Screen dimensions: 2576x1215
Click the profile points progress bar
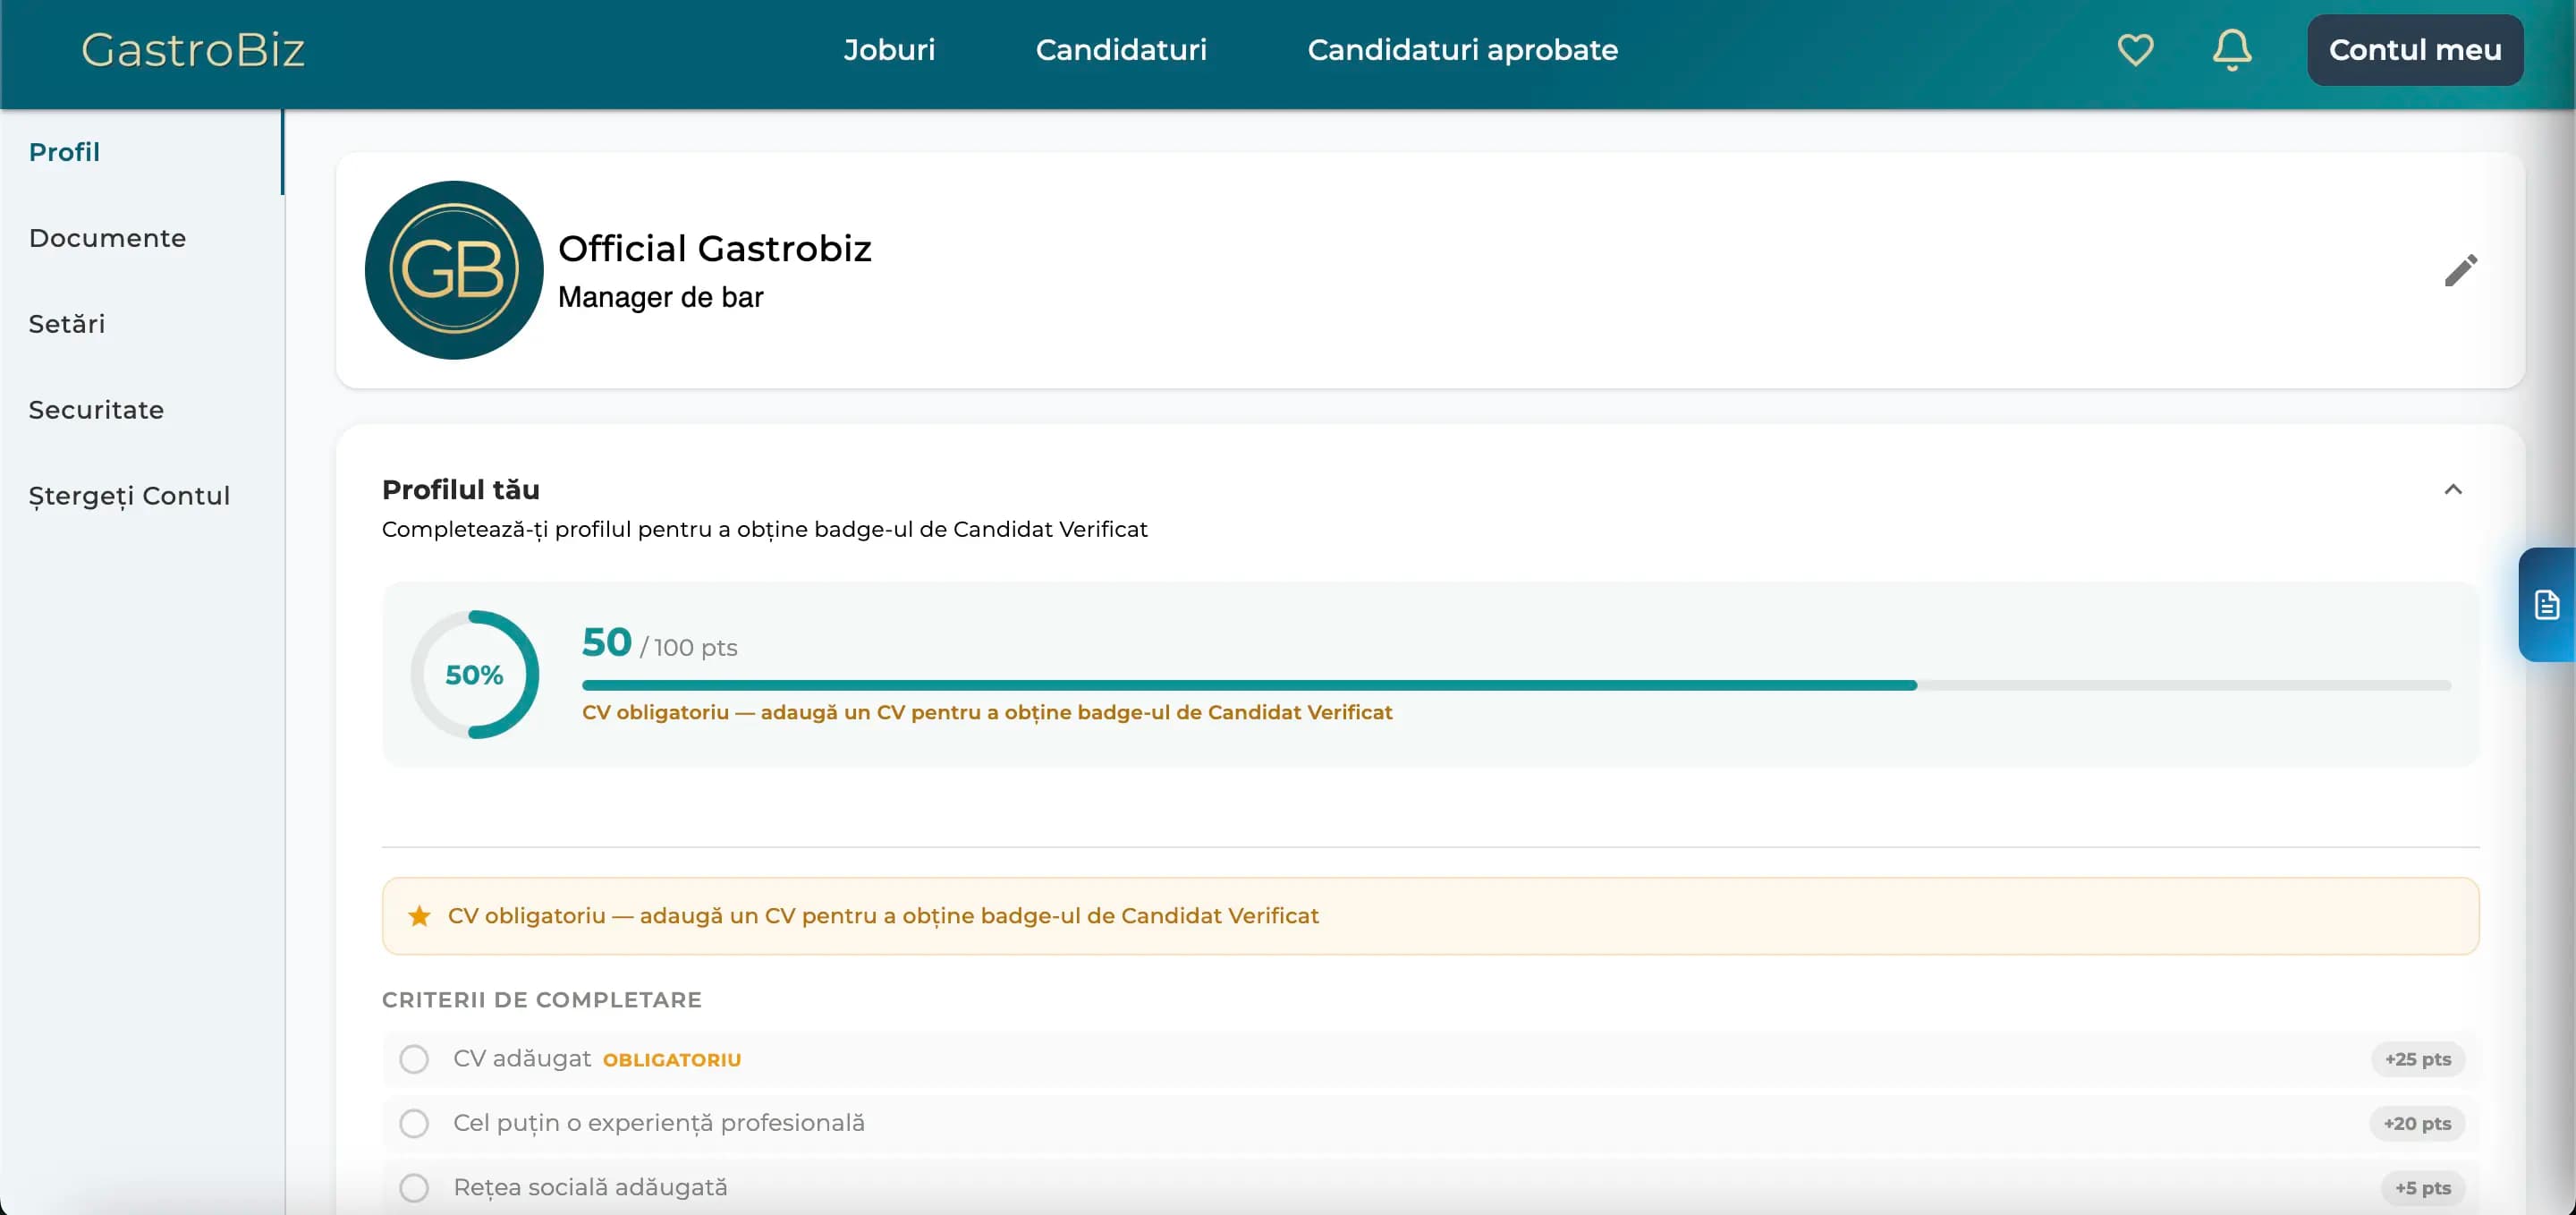tap(1516, 685)
